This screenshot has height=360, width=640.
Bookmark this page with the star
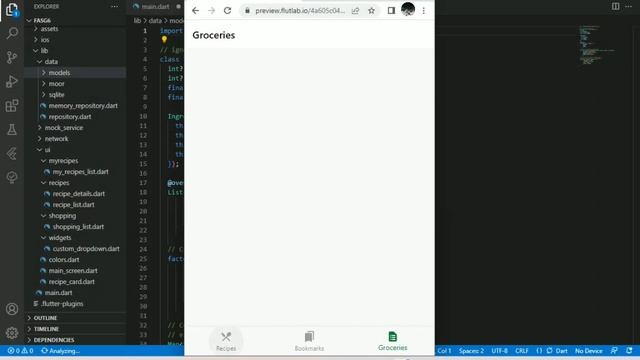point(371,11)
